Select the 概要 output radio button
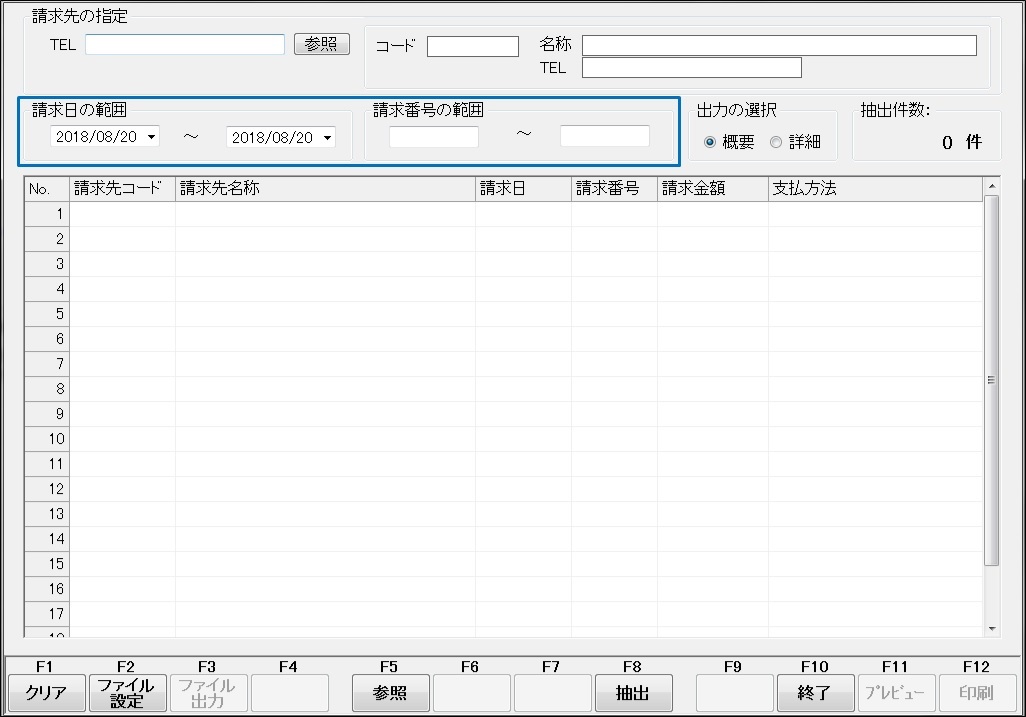 click(x=710, y=143)
